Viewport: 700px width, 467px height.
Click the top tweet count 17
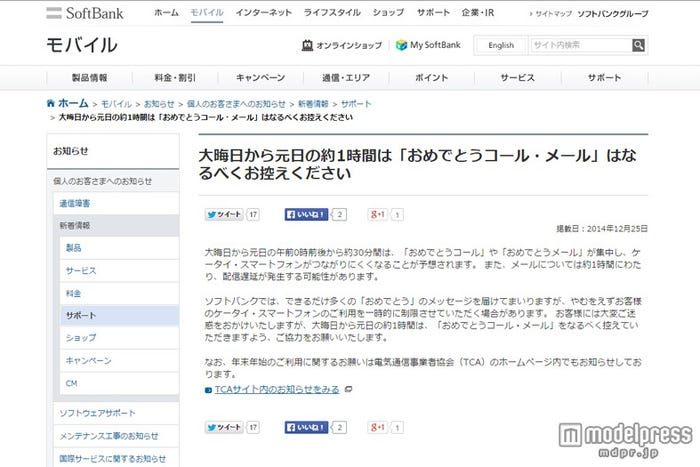coord(253,215)
